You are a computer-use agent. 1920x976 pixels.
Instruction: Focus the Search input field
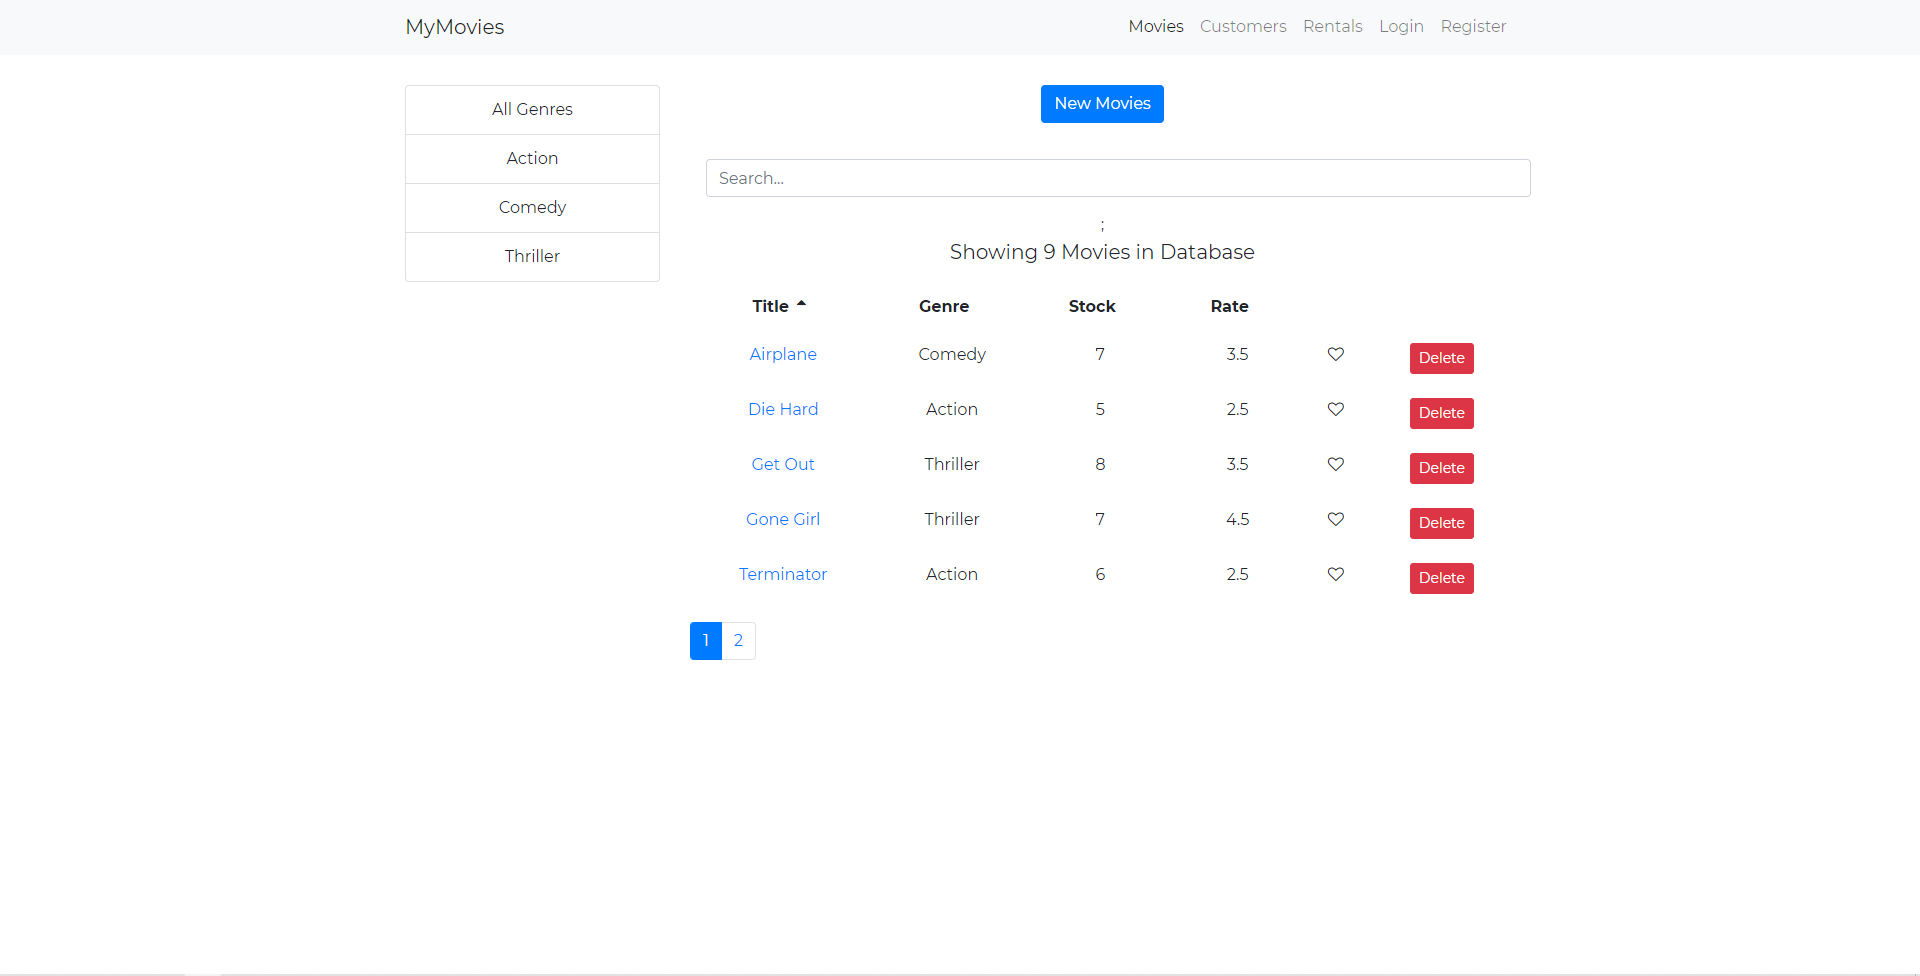(x=1117, y=178)
